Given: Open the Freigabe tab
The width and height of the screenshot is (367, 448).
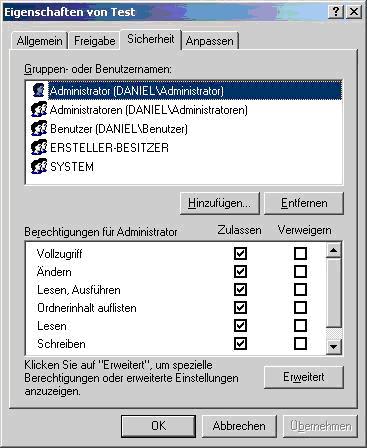Looking at the screenshot, I should tap(95, 41).
